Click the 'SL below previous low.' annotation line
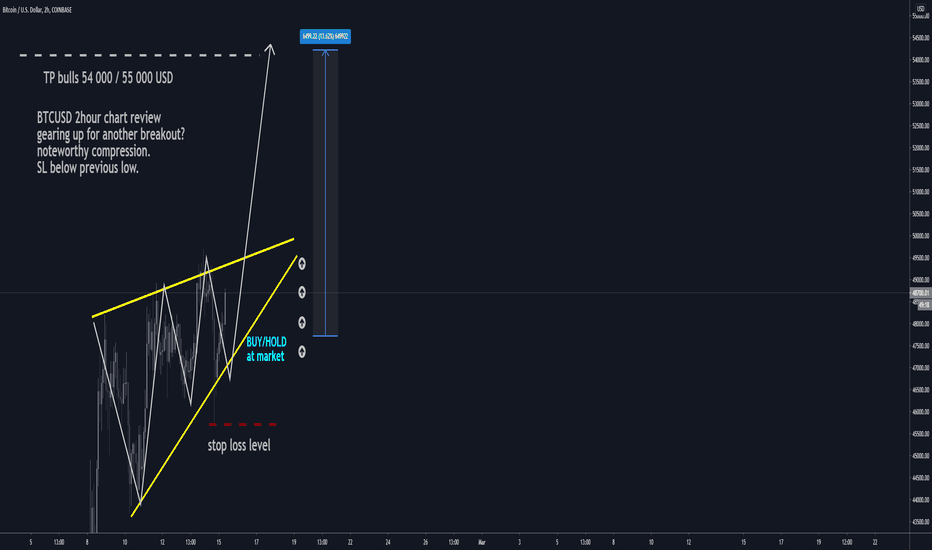 coord(88,168)
